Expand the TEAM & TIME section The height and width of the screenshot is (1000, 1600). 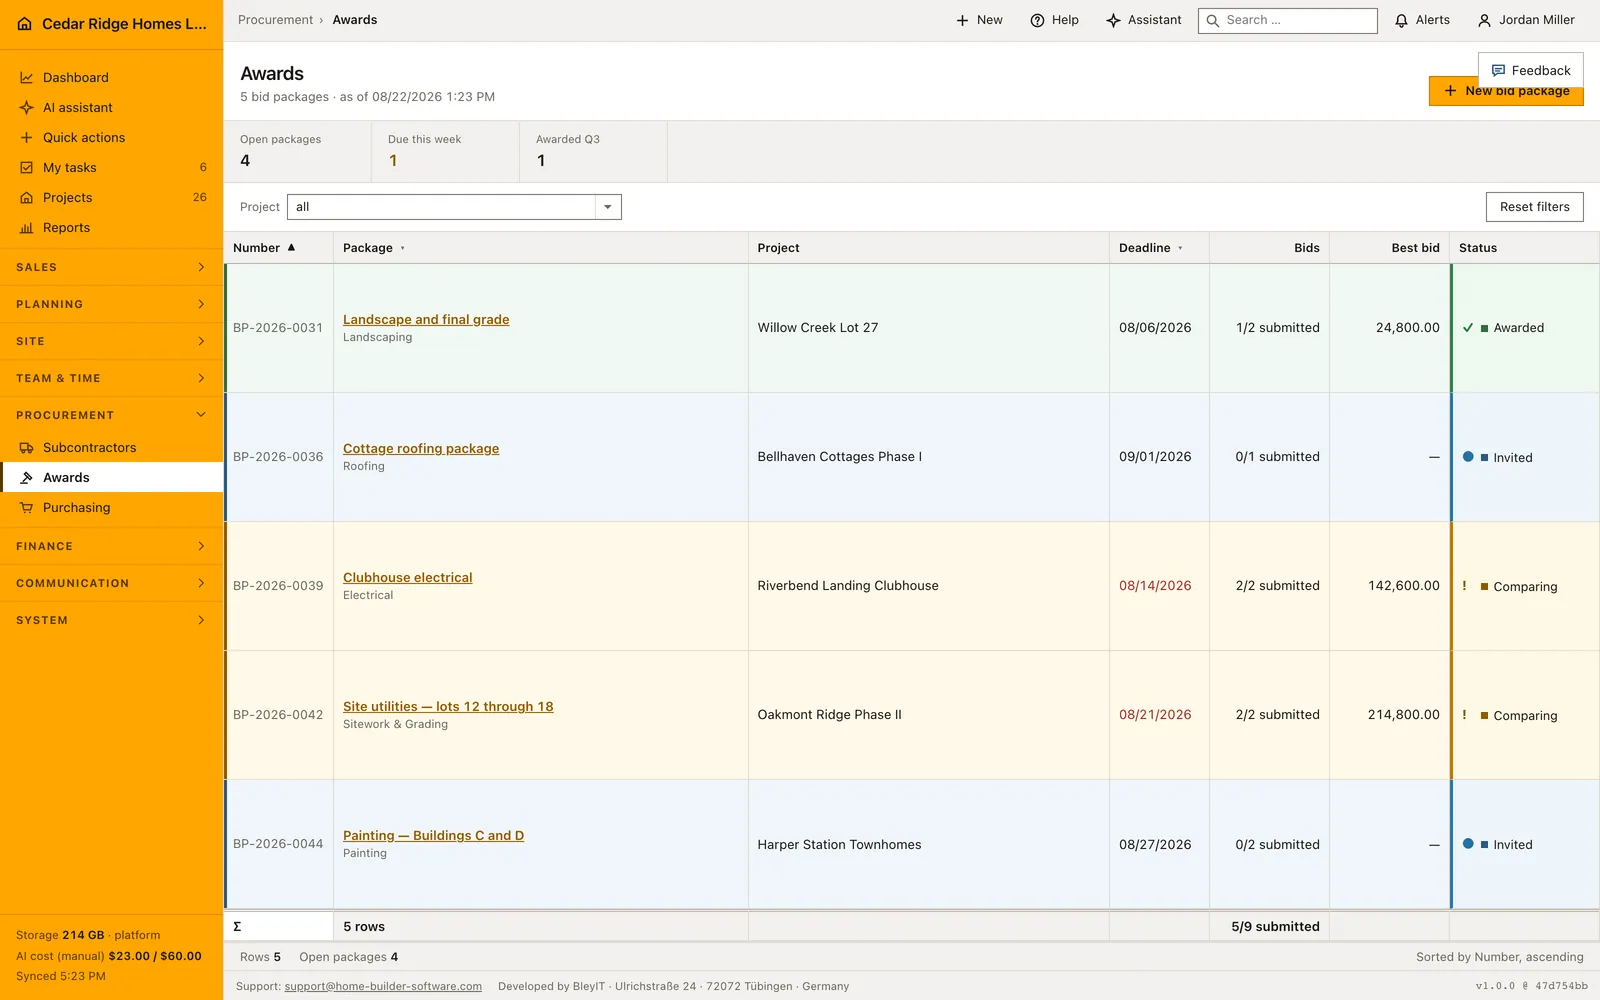[111, 378]
